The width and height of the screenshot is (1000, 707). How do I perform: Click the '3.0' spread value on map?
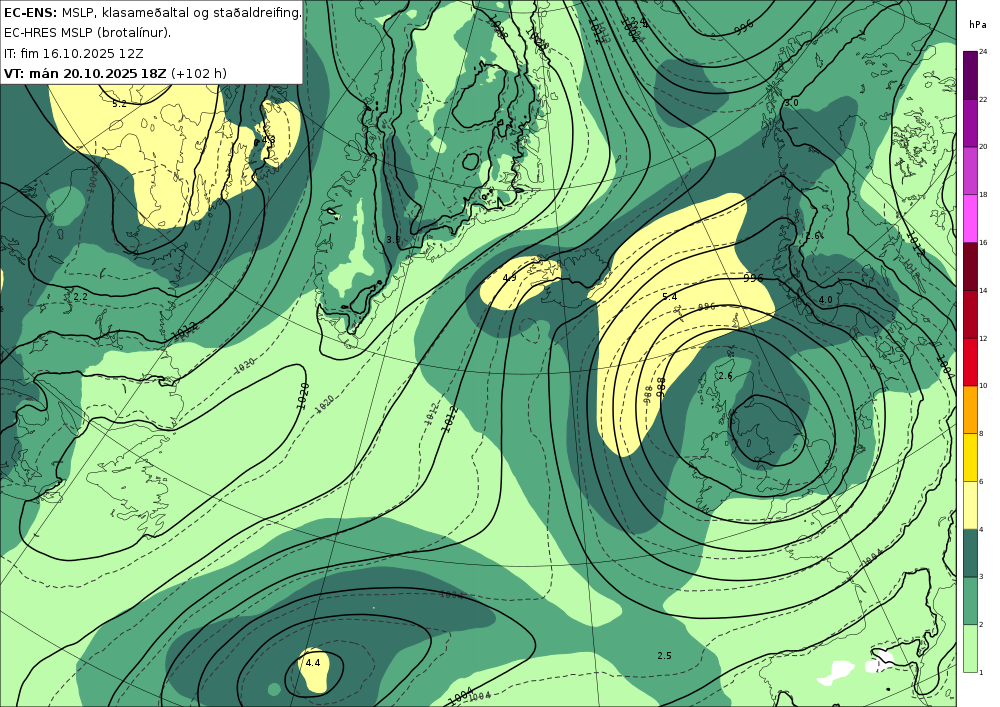[791, 103]
